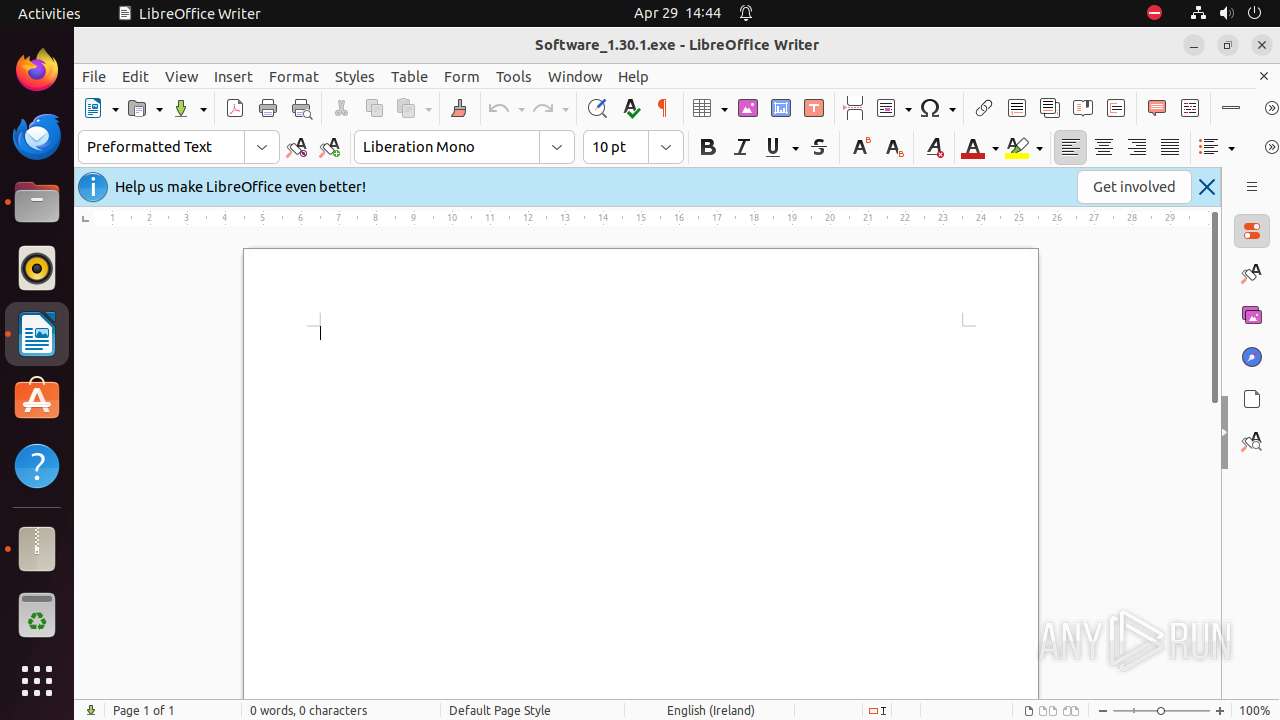This screenshot has height=720, width=1280.
Task: Toggle formatting marks pilcrow
Action: click(x=662, y=108)
